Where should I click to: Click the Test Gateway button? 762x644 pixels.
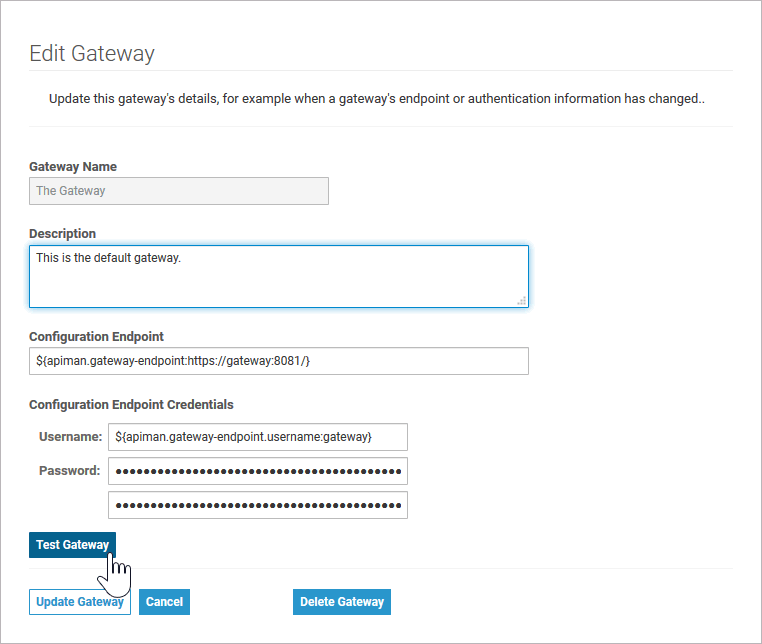(72, 545)
